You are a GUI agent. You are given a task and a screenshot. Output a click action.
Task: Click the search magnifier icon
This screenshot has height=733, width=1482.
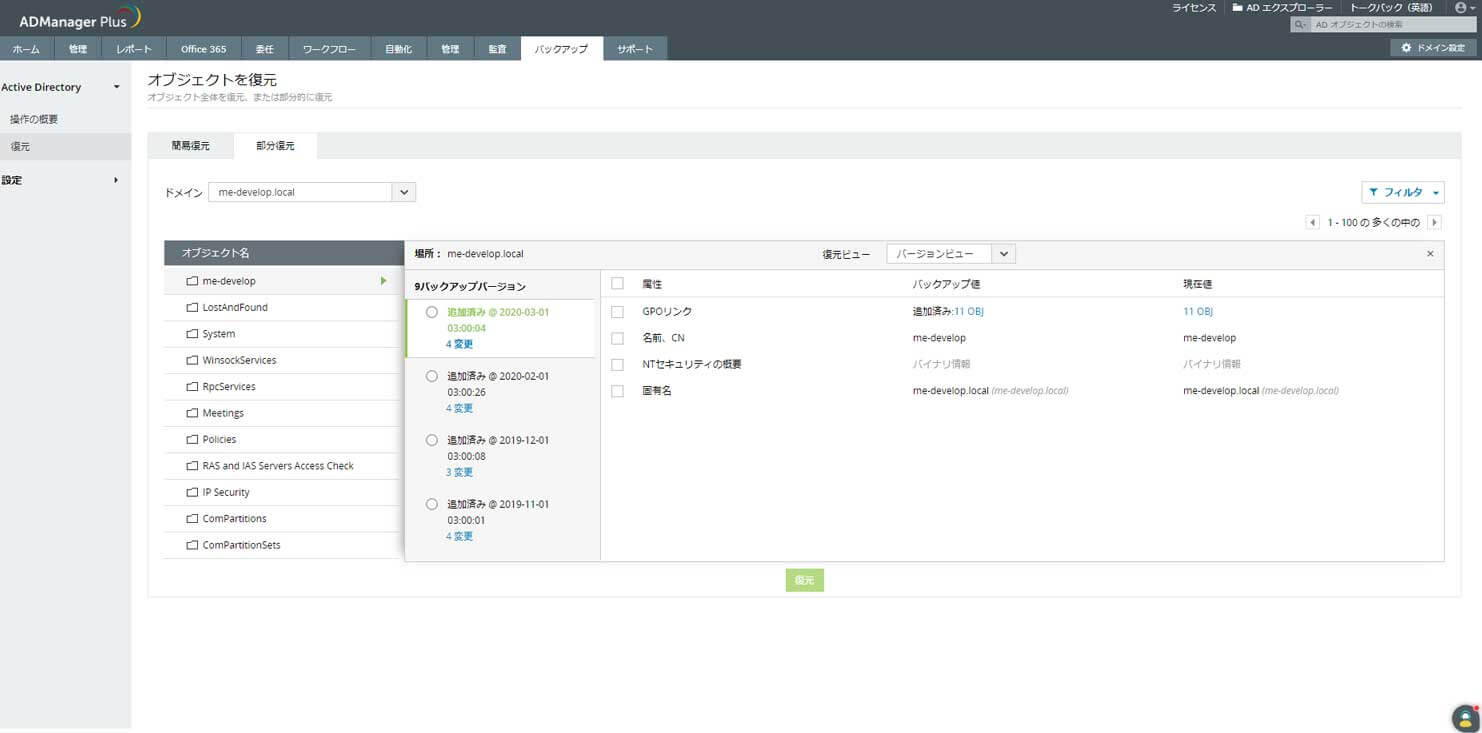pyautogui.click(x=1299, y=24)
